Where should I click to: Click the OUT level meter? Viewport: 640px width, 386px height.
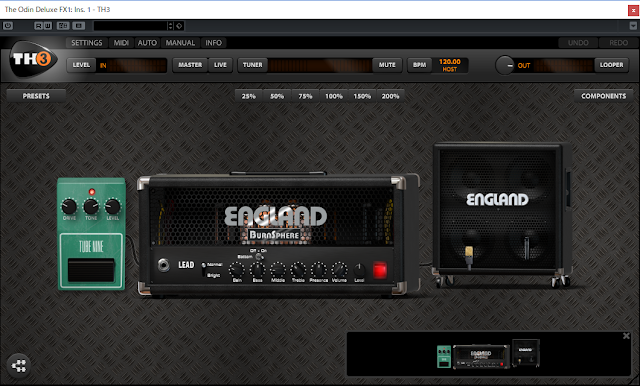coord(563,65)
